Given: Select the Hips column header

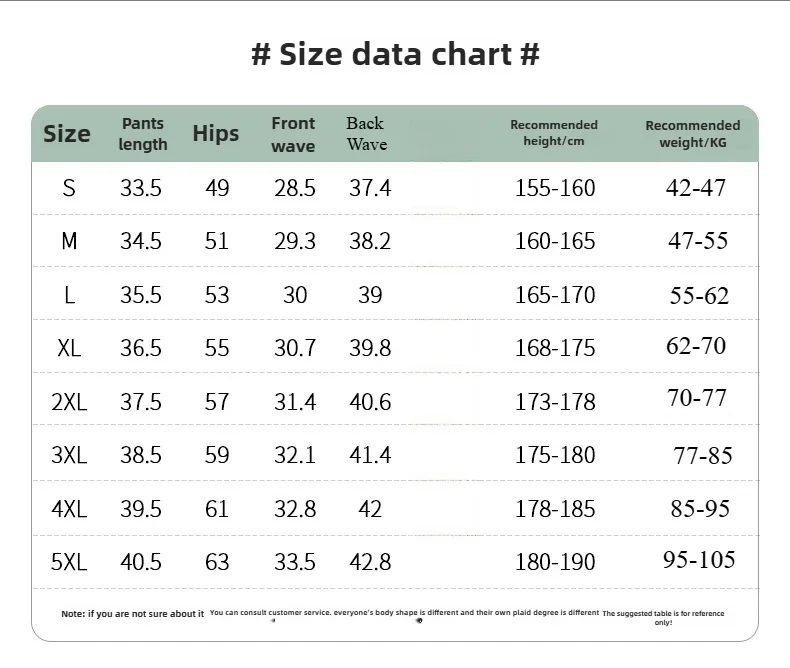Looking at the screenshot, I should pyautogui.click(x=216, y=134).
